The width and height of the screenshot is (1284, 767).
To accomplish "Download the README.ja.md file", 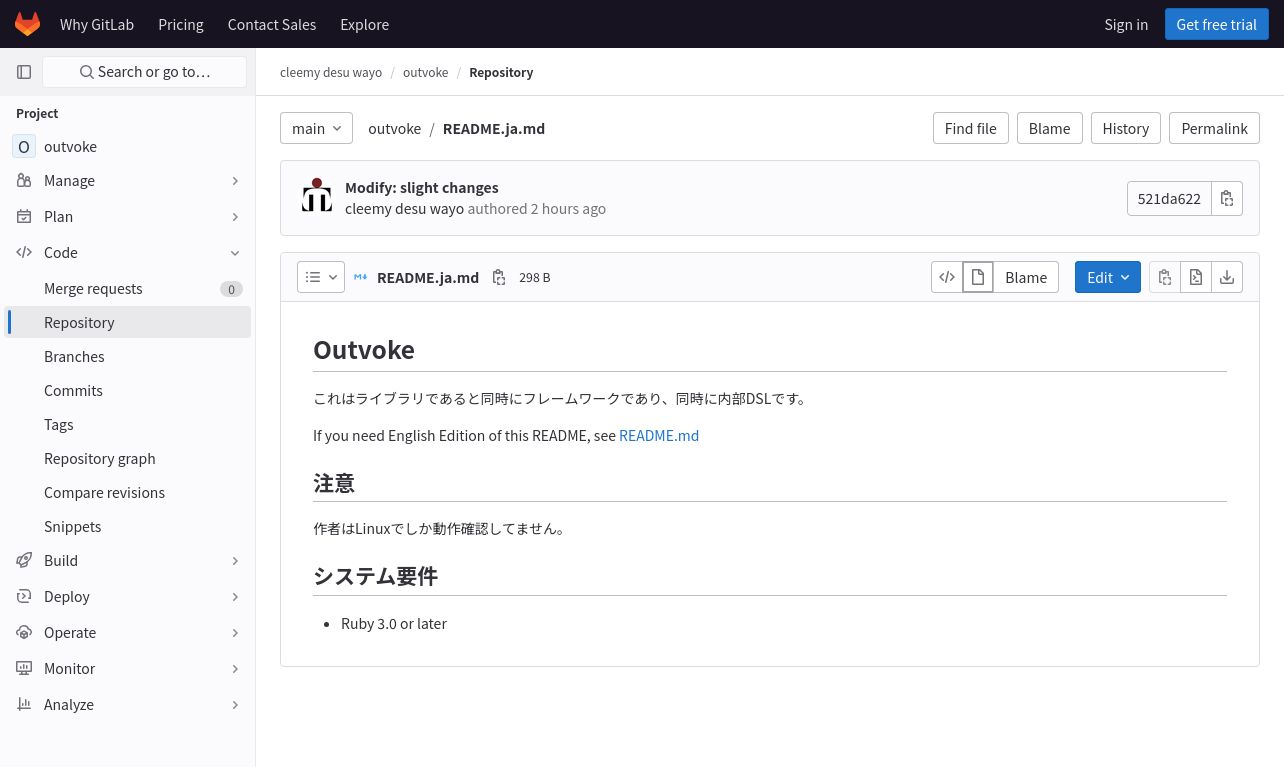I will tap(1227, 277).
